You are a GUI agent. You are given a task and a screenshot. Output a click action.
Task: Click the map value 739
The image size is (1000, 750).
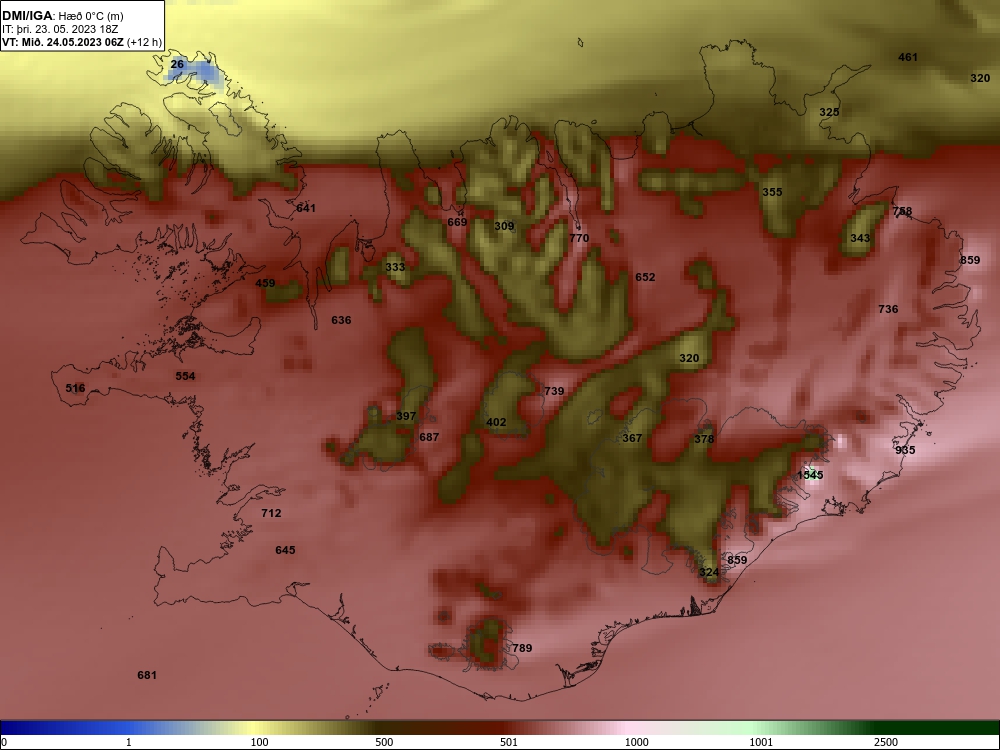[554, 392]
